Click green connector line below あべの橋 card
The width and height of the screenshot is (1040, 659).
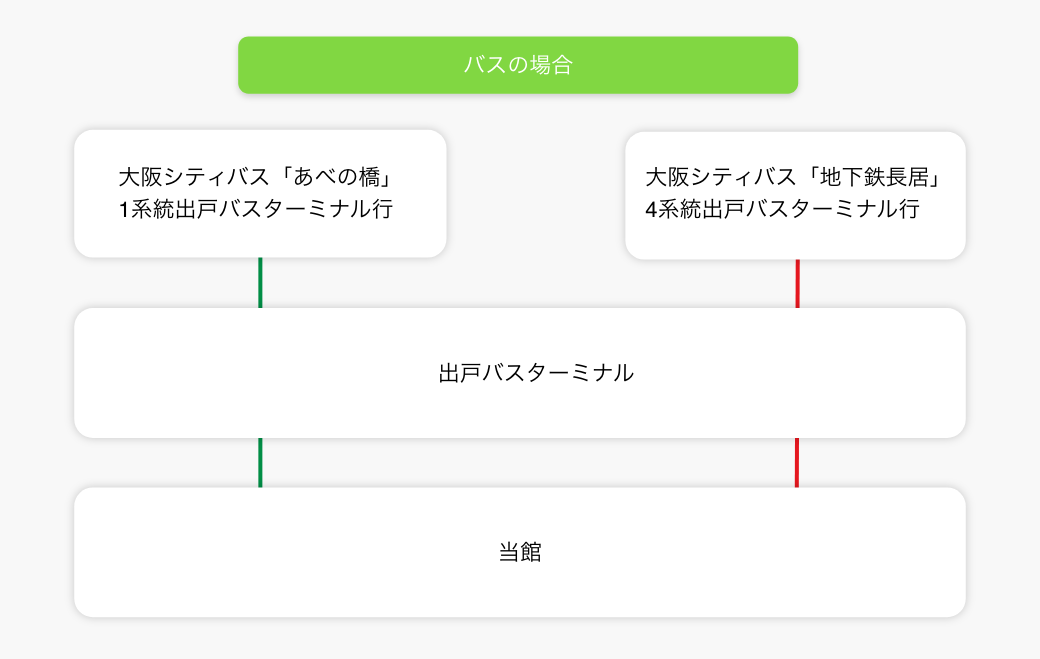click(260, 283)
